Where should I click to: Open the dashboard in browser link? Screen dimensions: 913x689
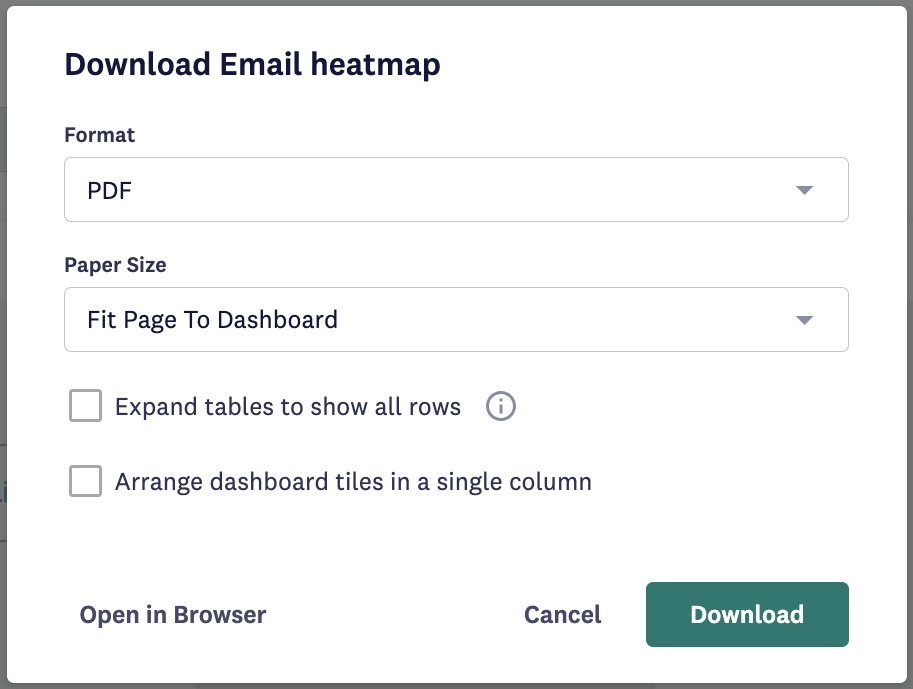173,614
